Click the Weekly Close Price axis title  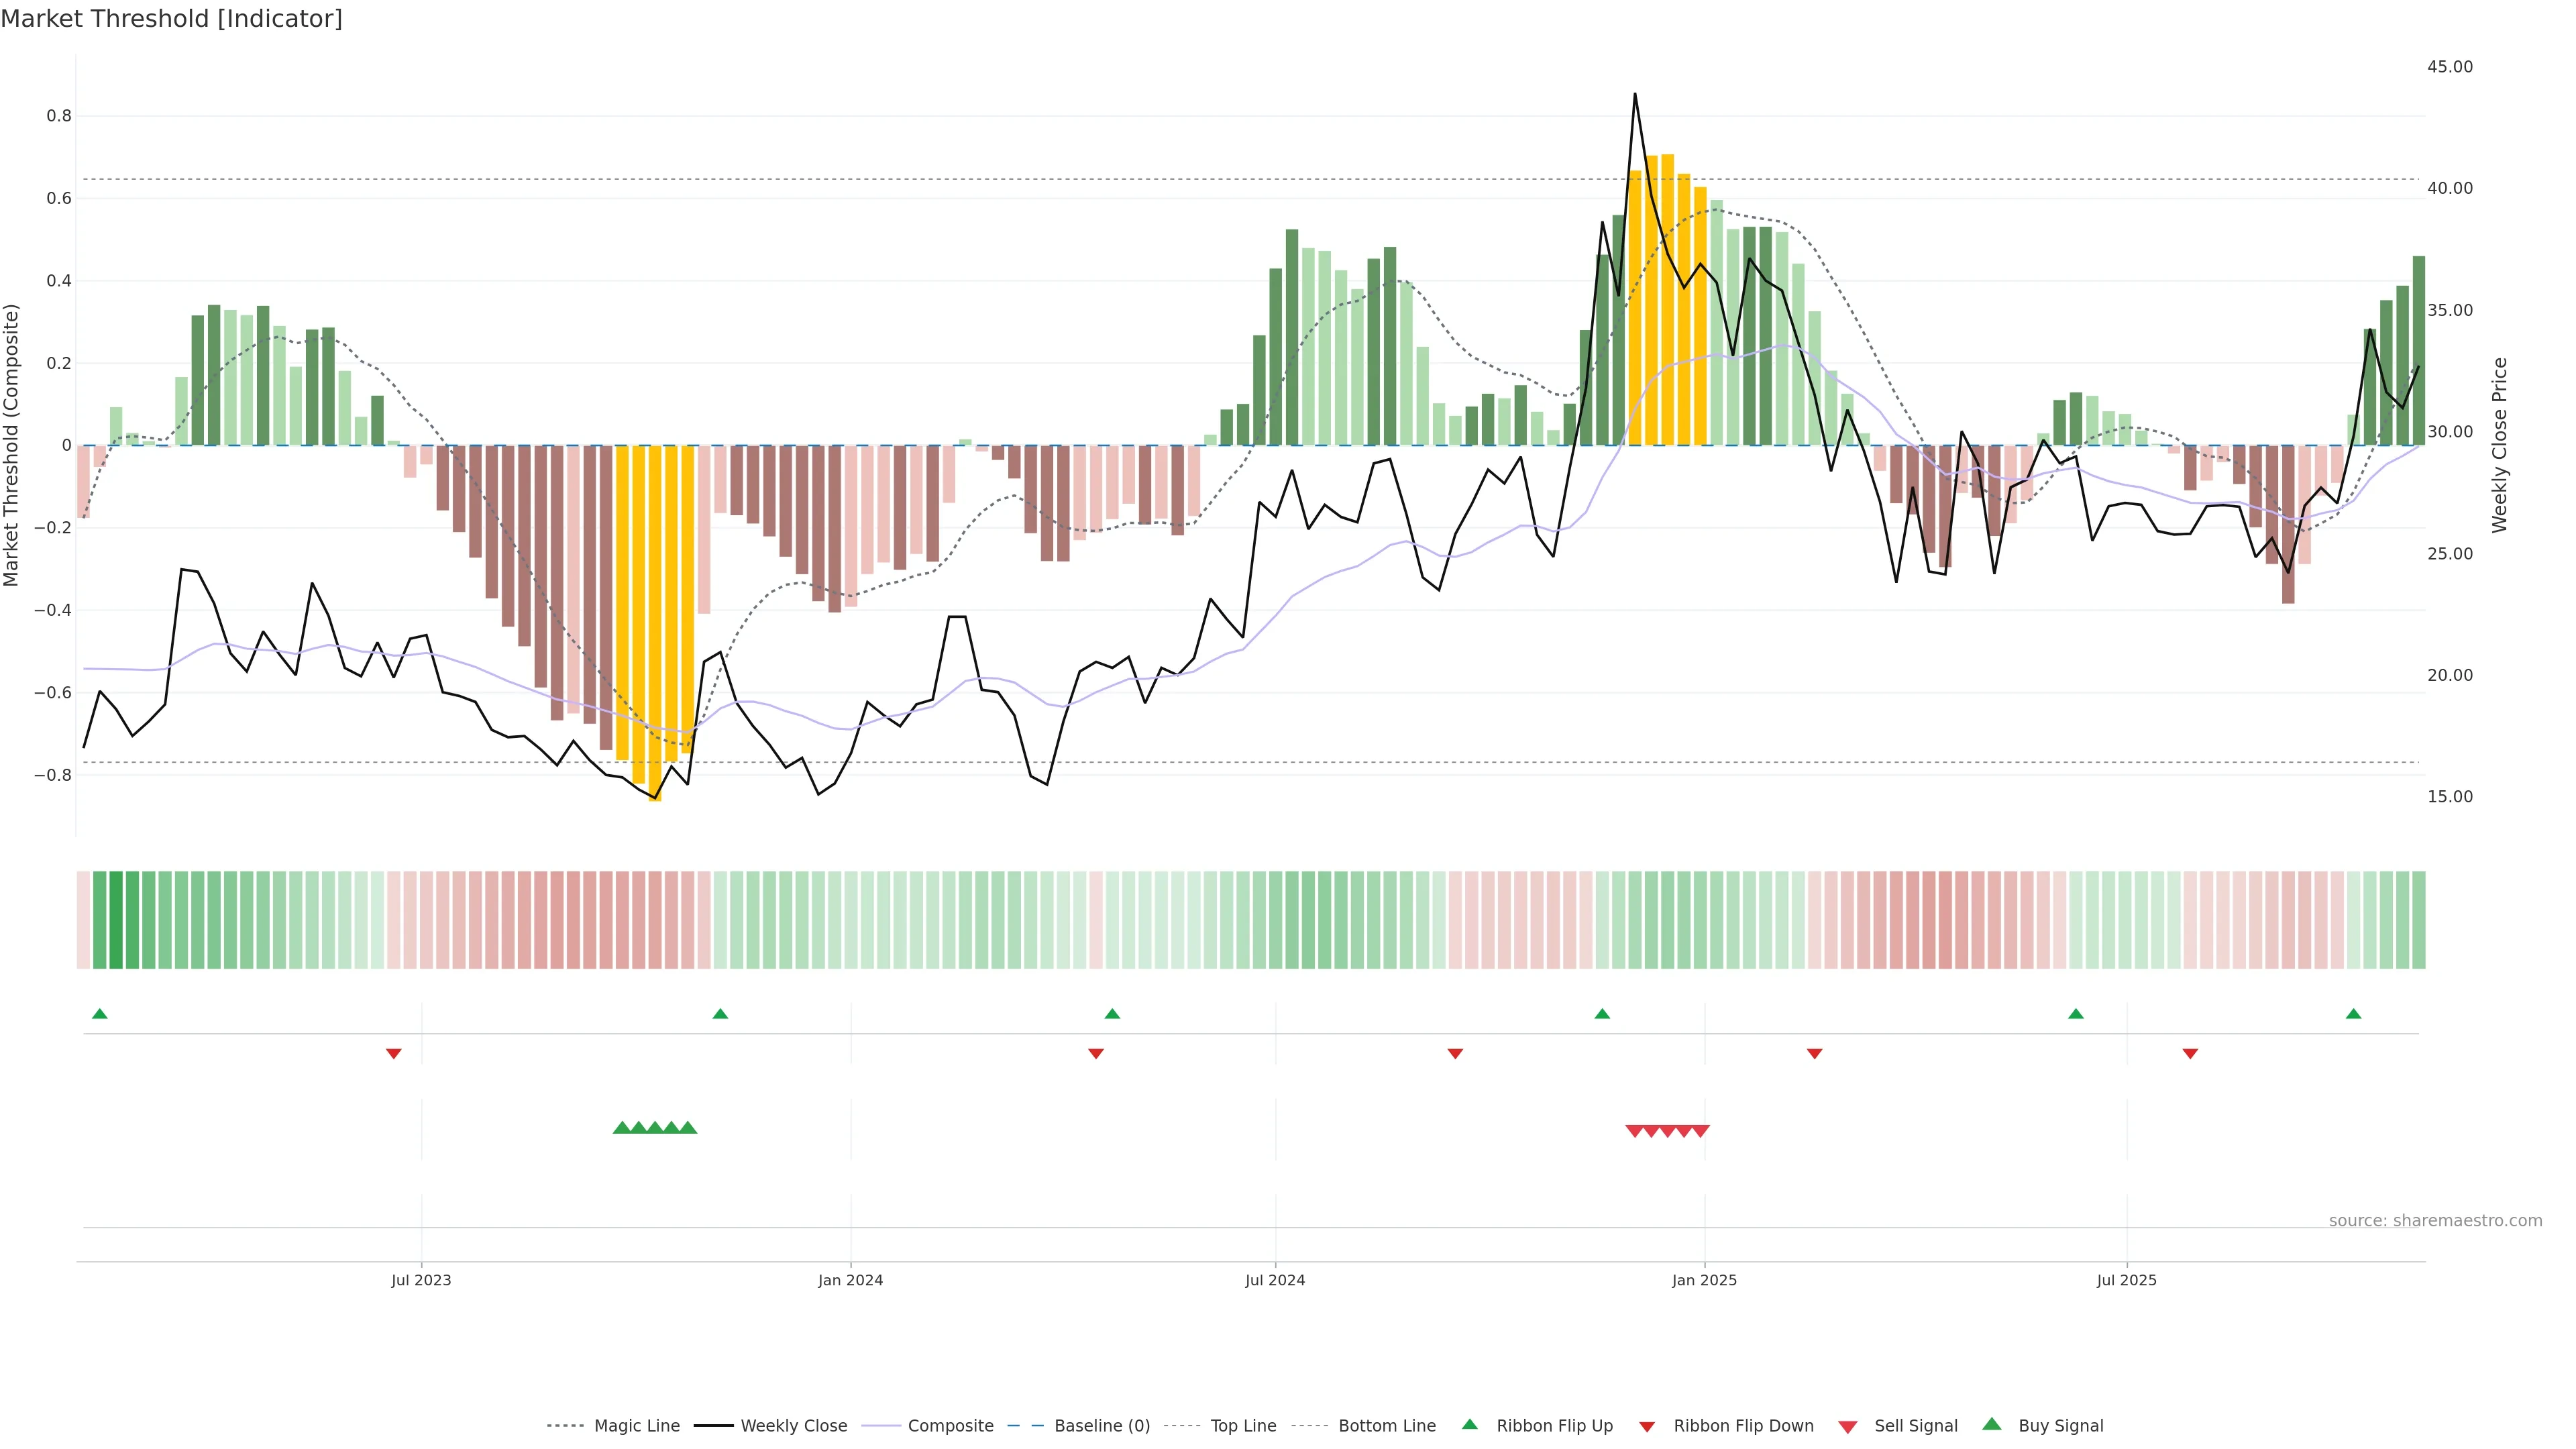(2500, 445)
